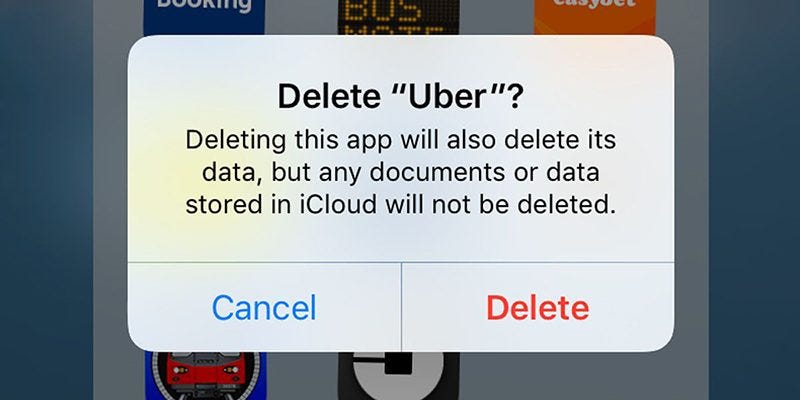Tap the "stored in iCloud" line of the message

(x=398, y=205)
